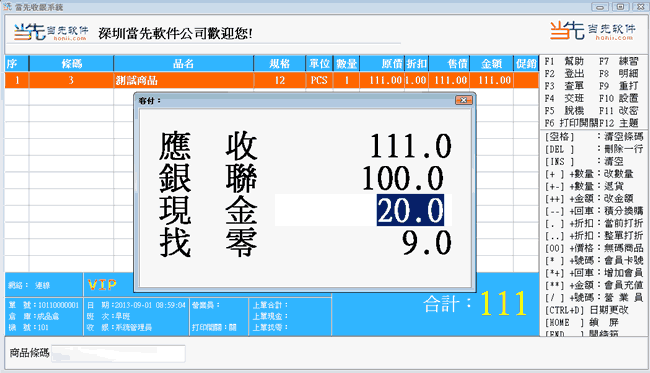Image resolution: width=650 pixels, height=373 pixels.
Task: Click the [CTRL+D] 日期更改 hint line
Action: [x=587, y=310]
